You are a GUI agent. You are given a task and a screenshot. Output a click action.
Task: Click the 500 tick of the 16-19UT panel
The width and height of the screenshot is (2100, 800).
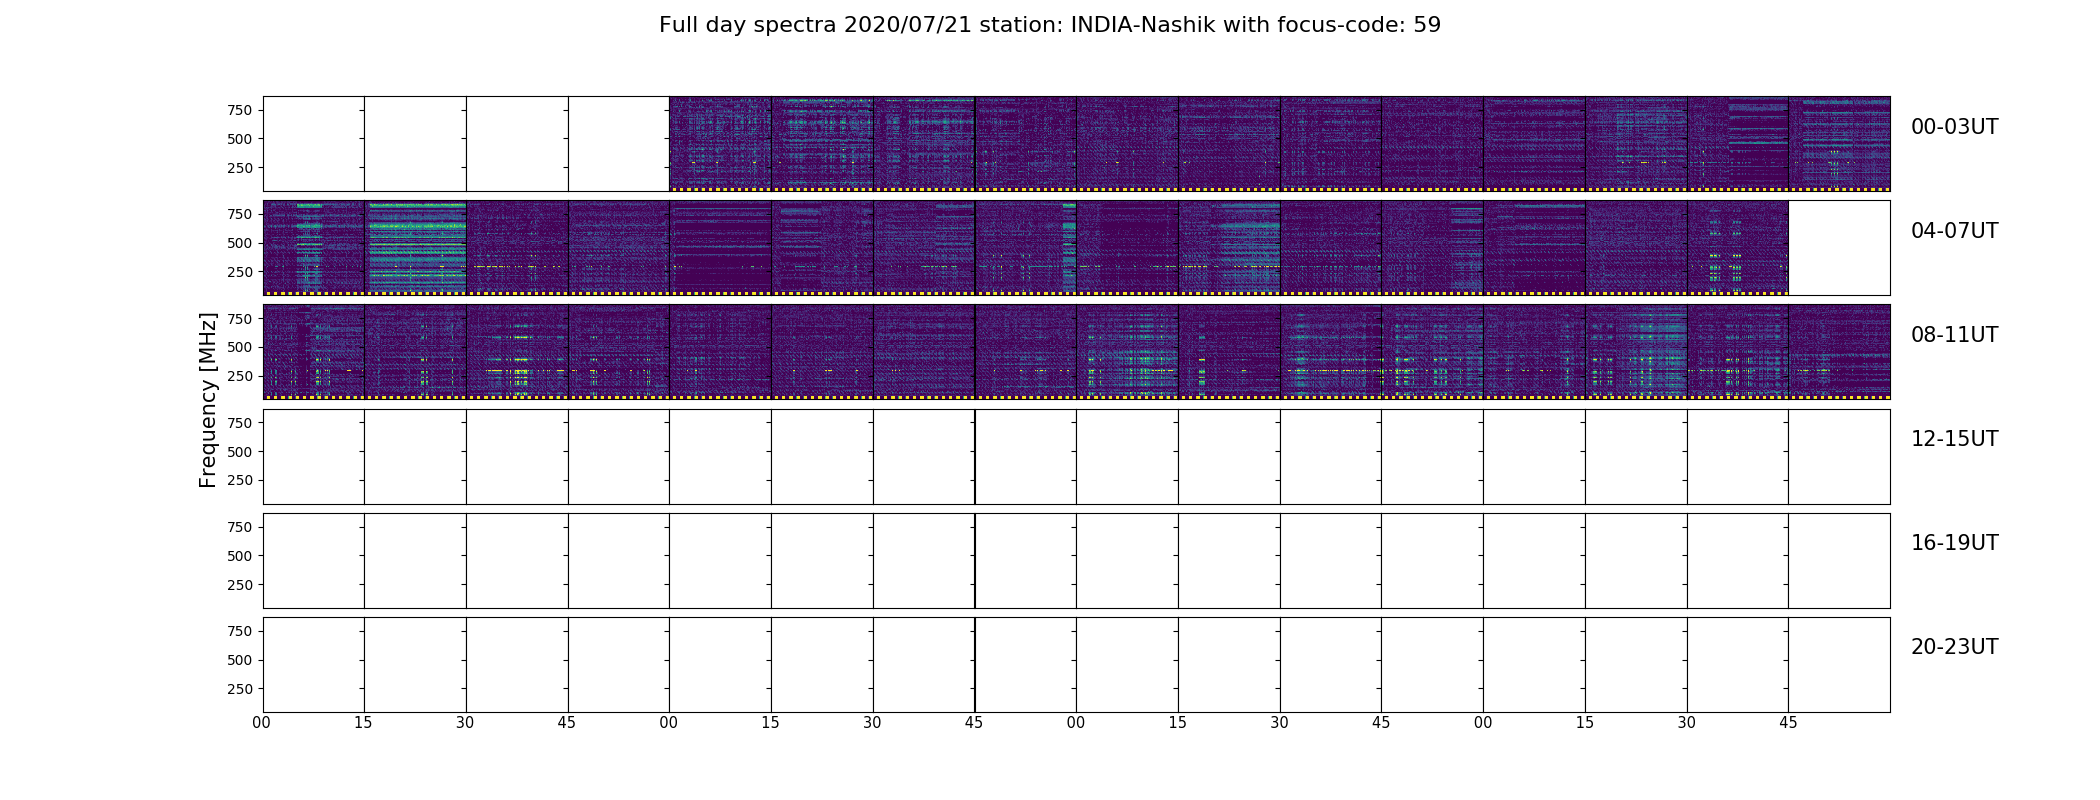(x=240, y=556)
